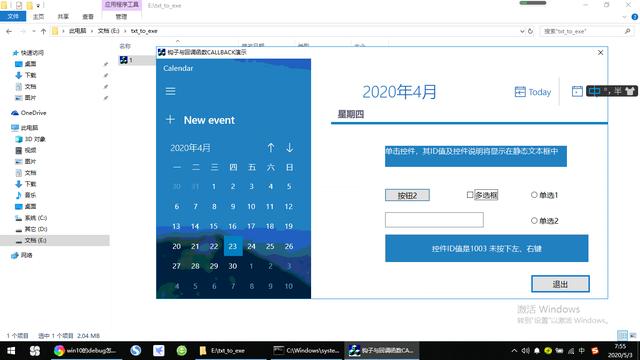Click the plus icon beside New event
Screen dimensions: 640x360
170,120
